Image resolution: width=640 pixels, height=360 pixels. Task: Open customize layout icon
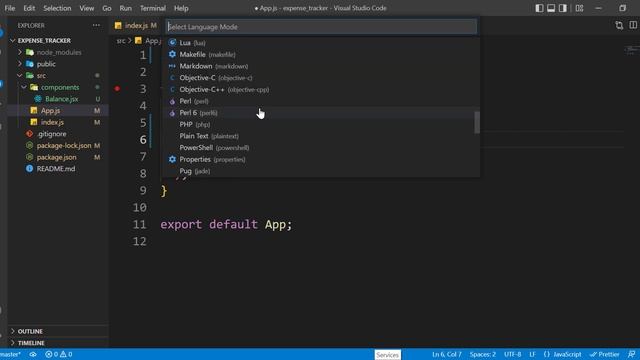(x=579, y=8)
